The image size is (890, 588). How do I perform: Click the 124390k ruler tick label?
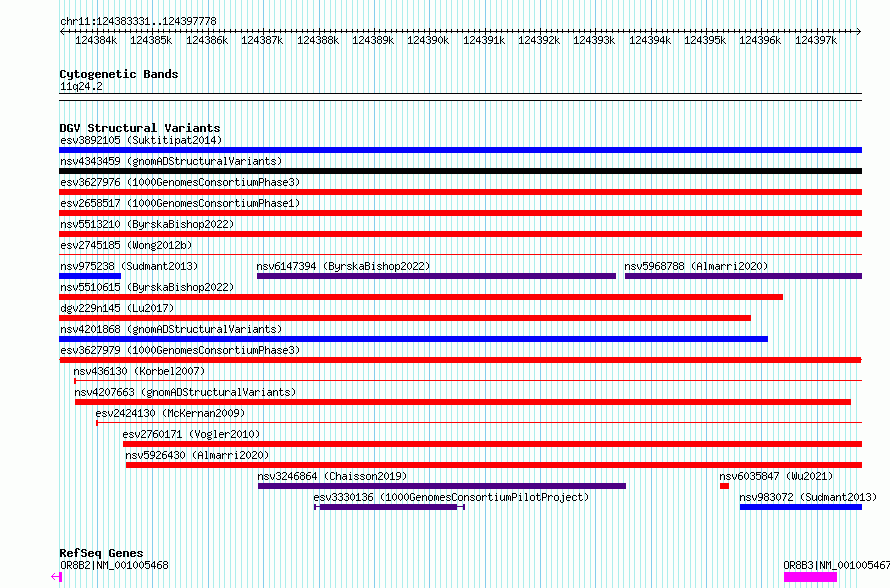coord(428,40)
